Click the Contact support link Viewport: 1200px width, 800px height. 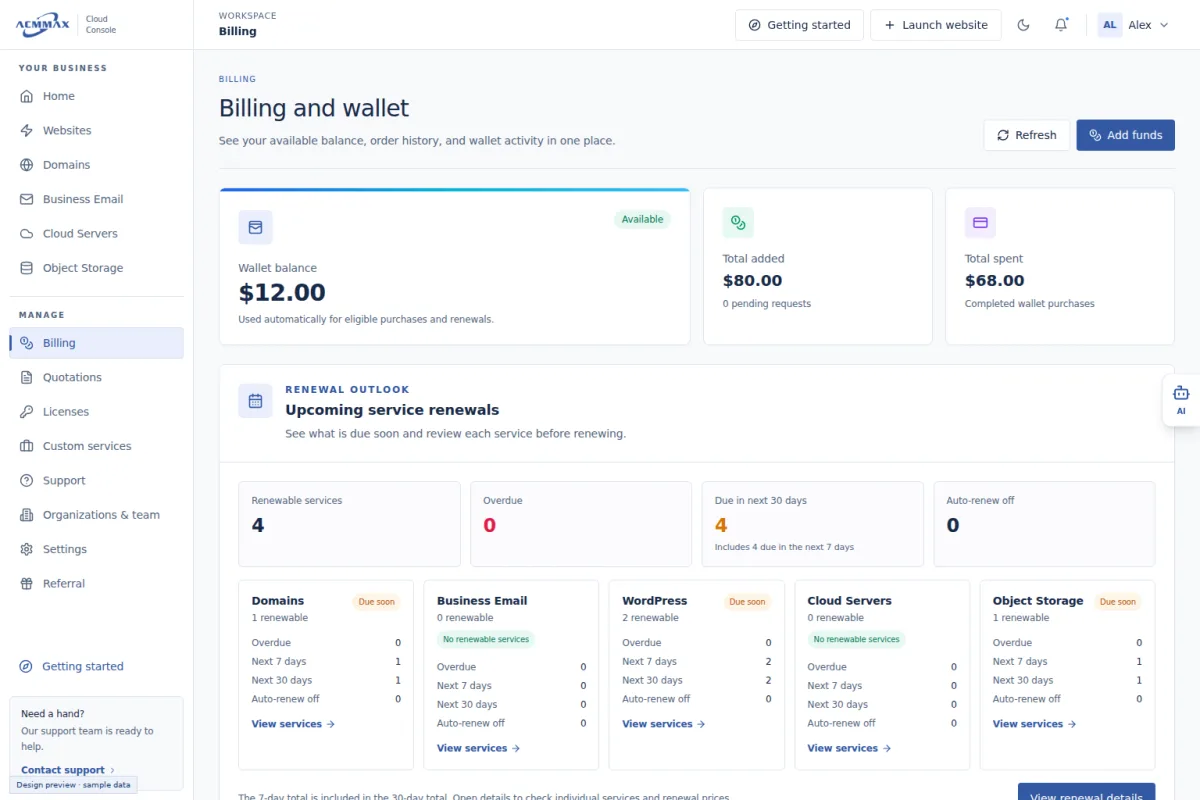tap(68, 770)
